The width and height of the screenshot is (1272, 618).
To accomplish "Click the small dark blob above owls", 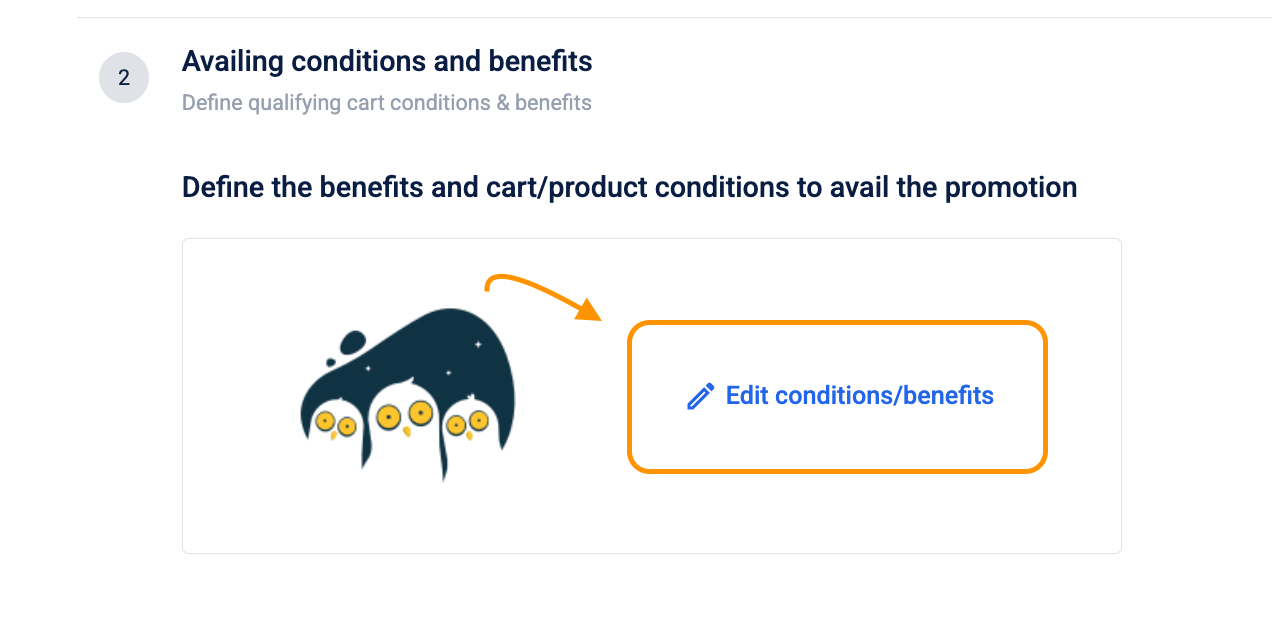I will click(x=354, y=345).
